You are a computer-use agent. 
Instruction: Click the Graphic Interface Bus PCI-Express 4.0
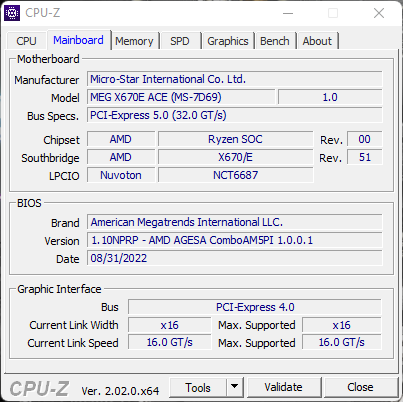point(255,307)
